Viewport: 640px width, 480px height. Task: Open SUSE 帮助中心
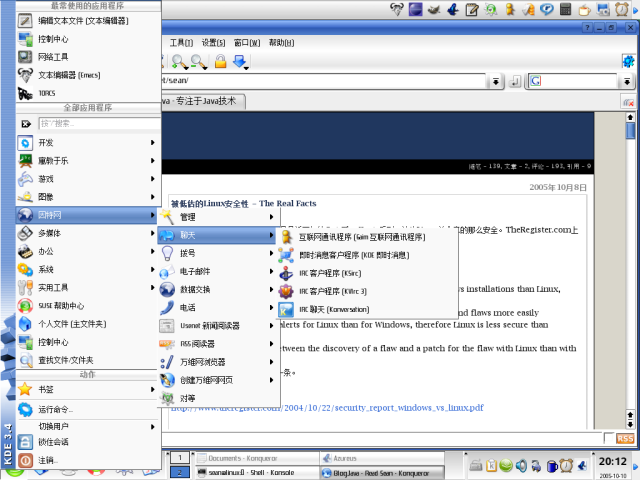pyautogui.click(x=88, y=305)
